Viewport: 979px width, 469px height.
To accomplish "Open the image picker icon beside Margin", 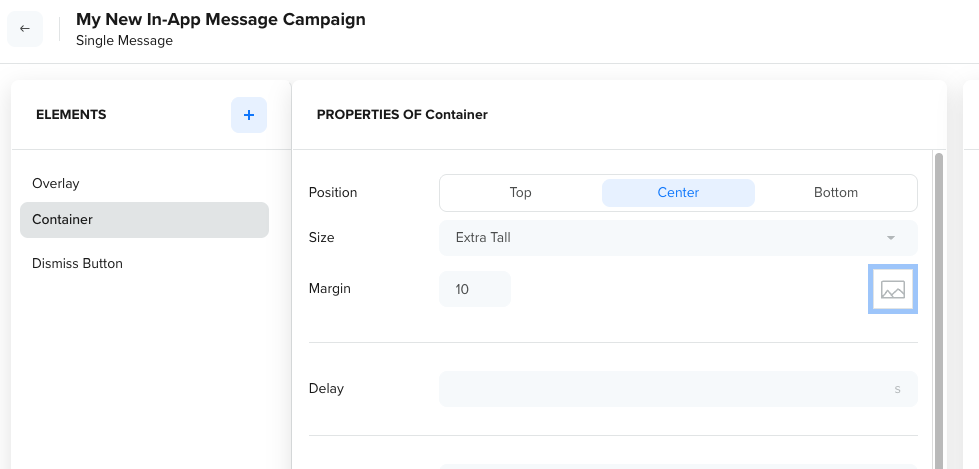I will tap(893, 289).
